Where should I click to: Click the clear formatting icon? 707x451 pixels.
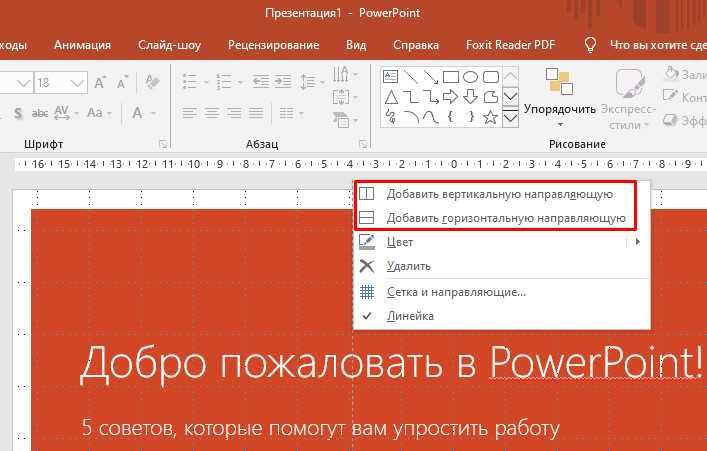coord(151,82)
